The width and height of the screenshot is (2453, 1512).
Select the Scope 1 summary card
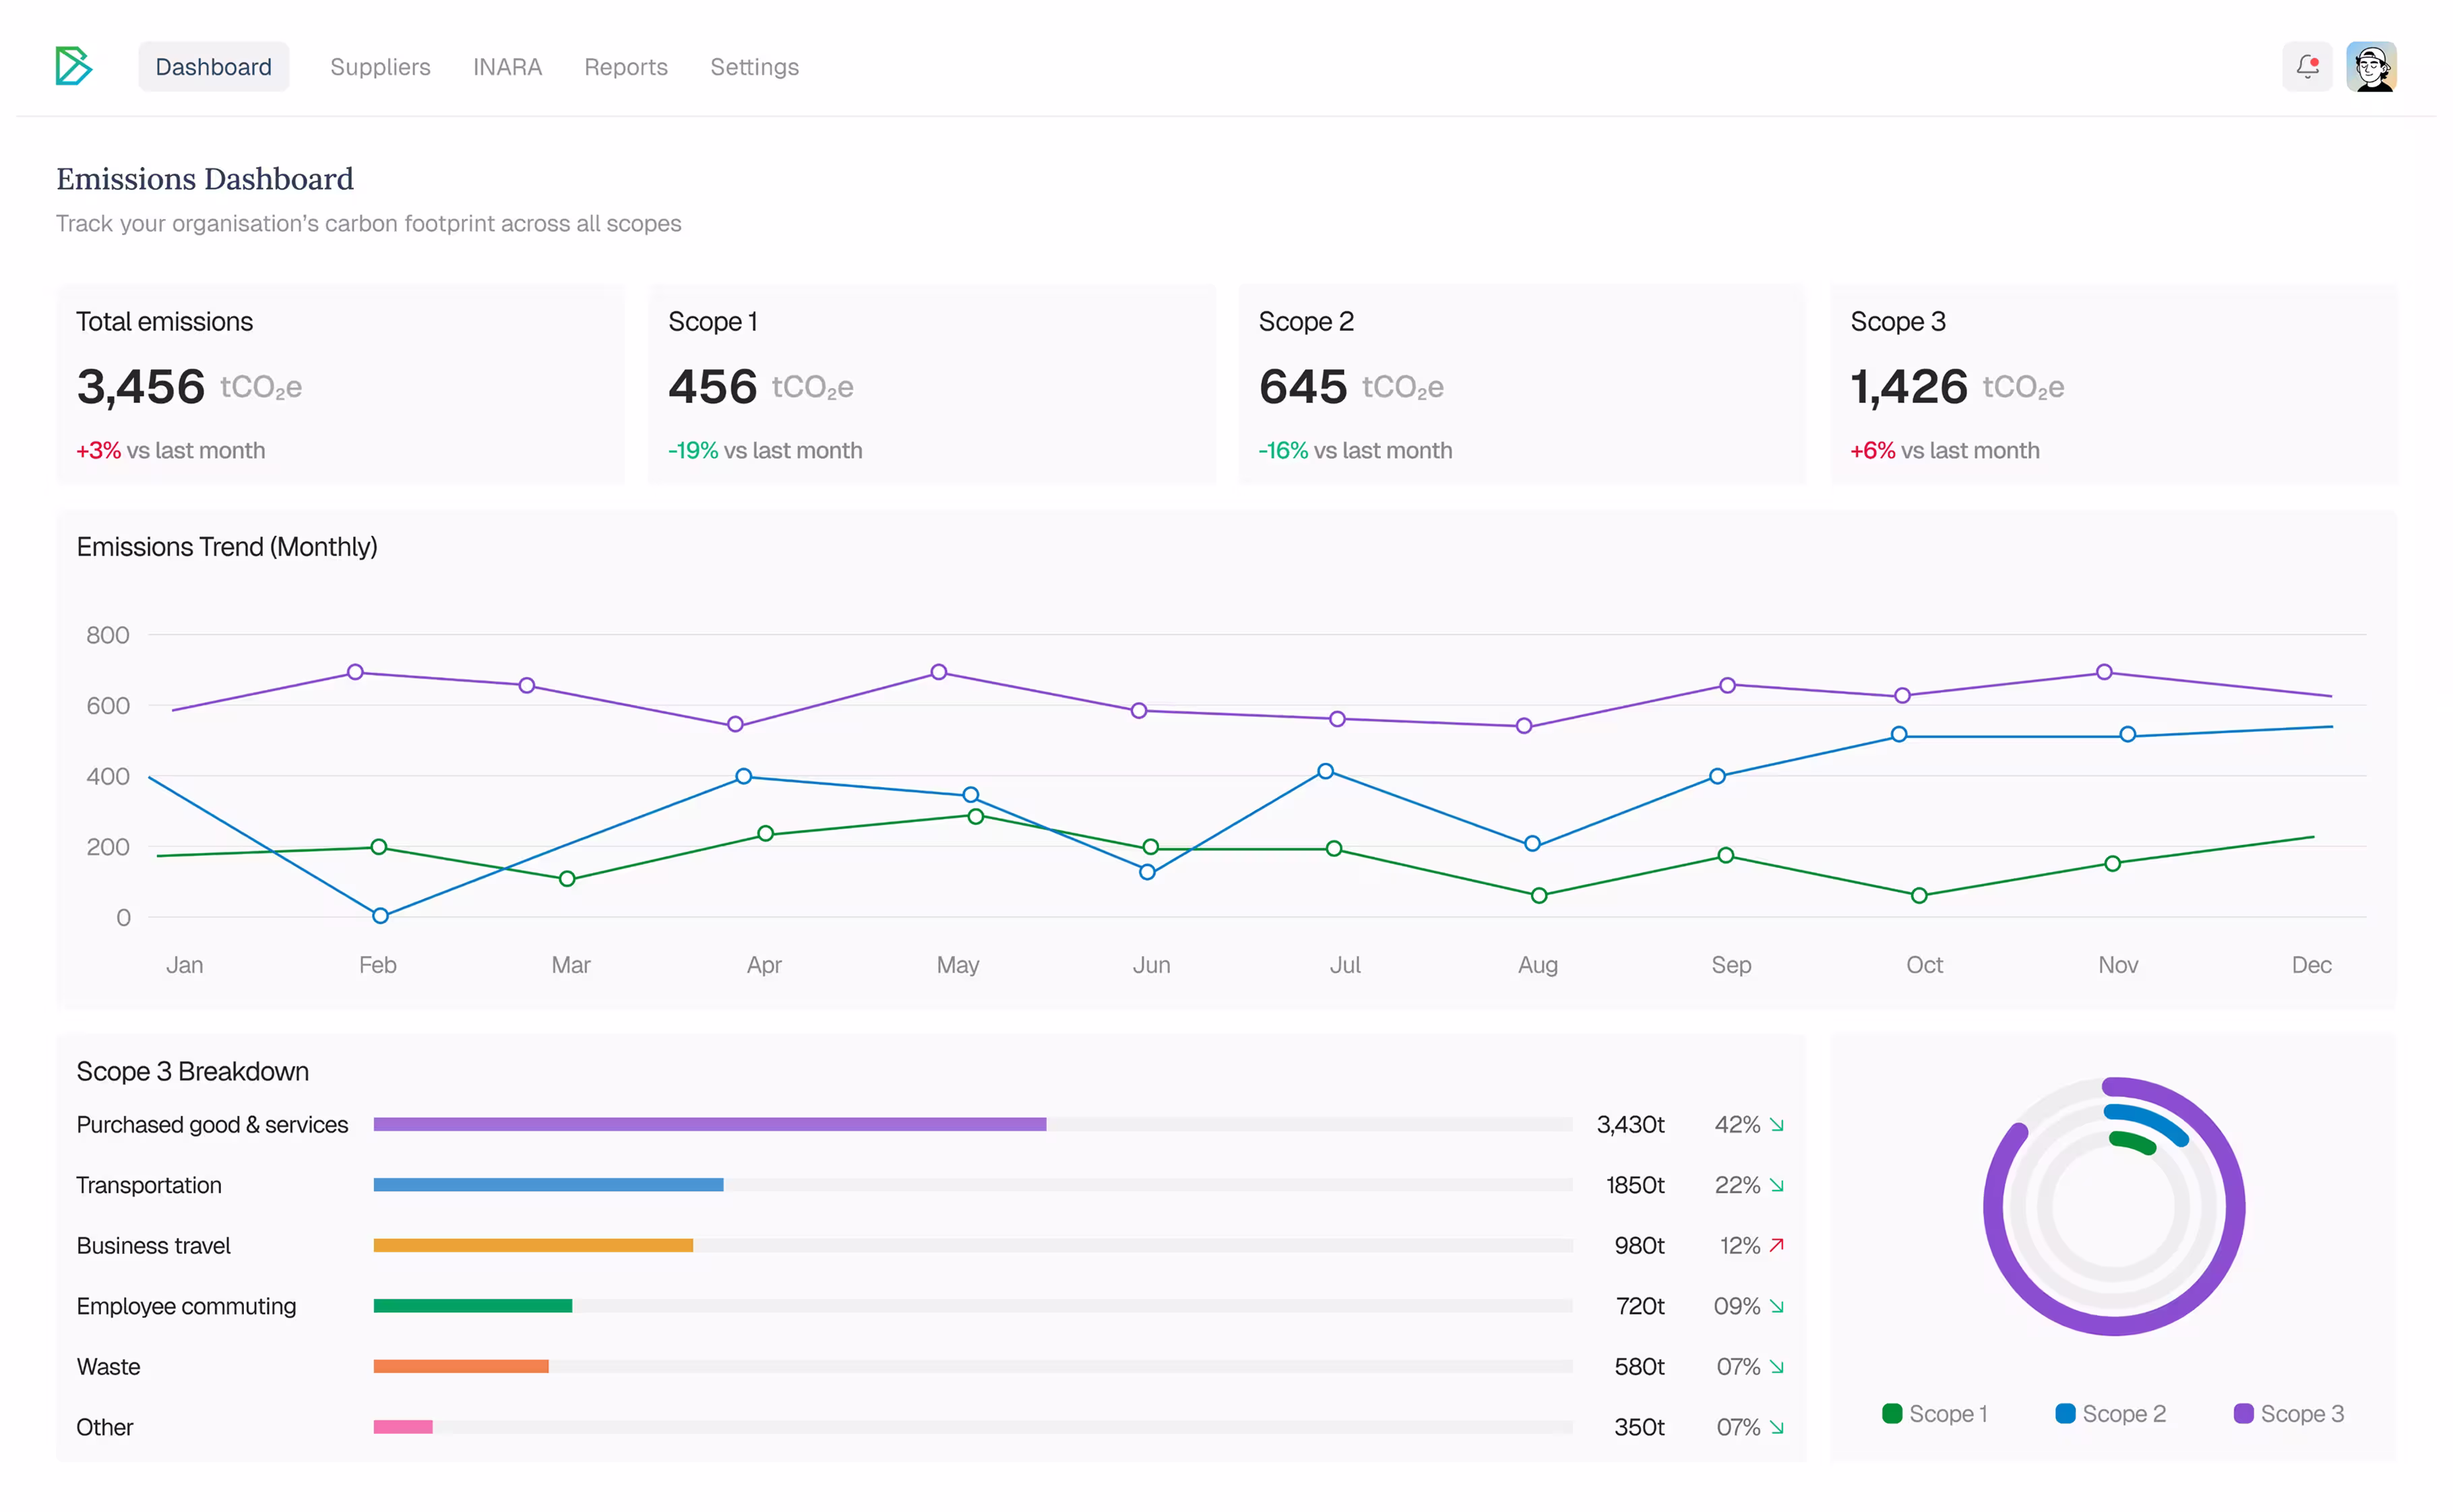(932, 384)
